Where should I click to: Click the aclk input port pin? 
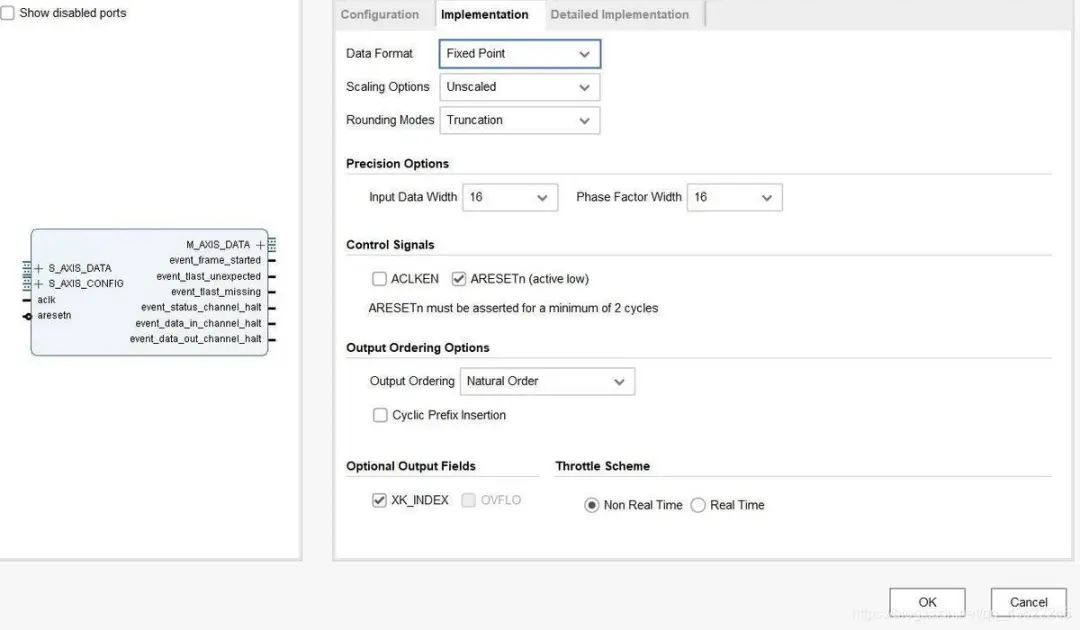(27, 300)
